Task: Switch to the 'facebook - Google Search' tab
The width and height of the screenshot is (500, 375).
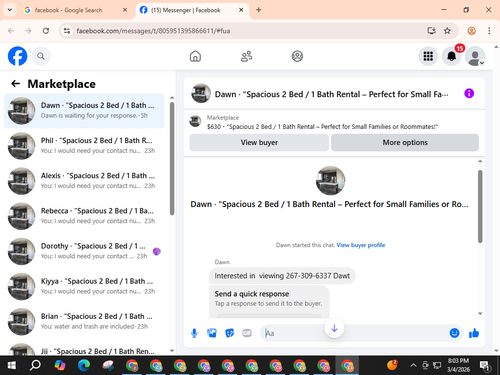Action: click(76, 10)
